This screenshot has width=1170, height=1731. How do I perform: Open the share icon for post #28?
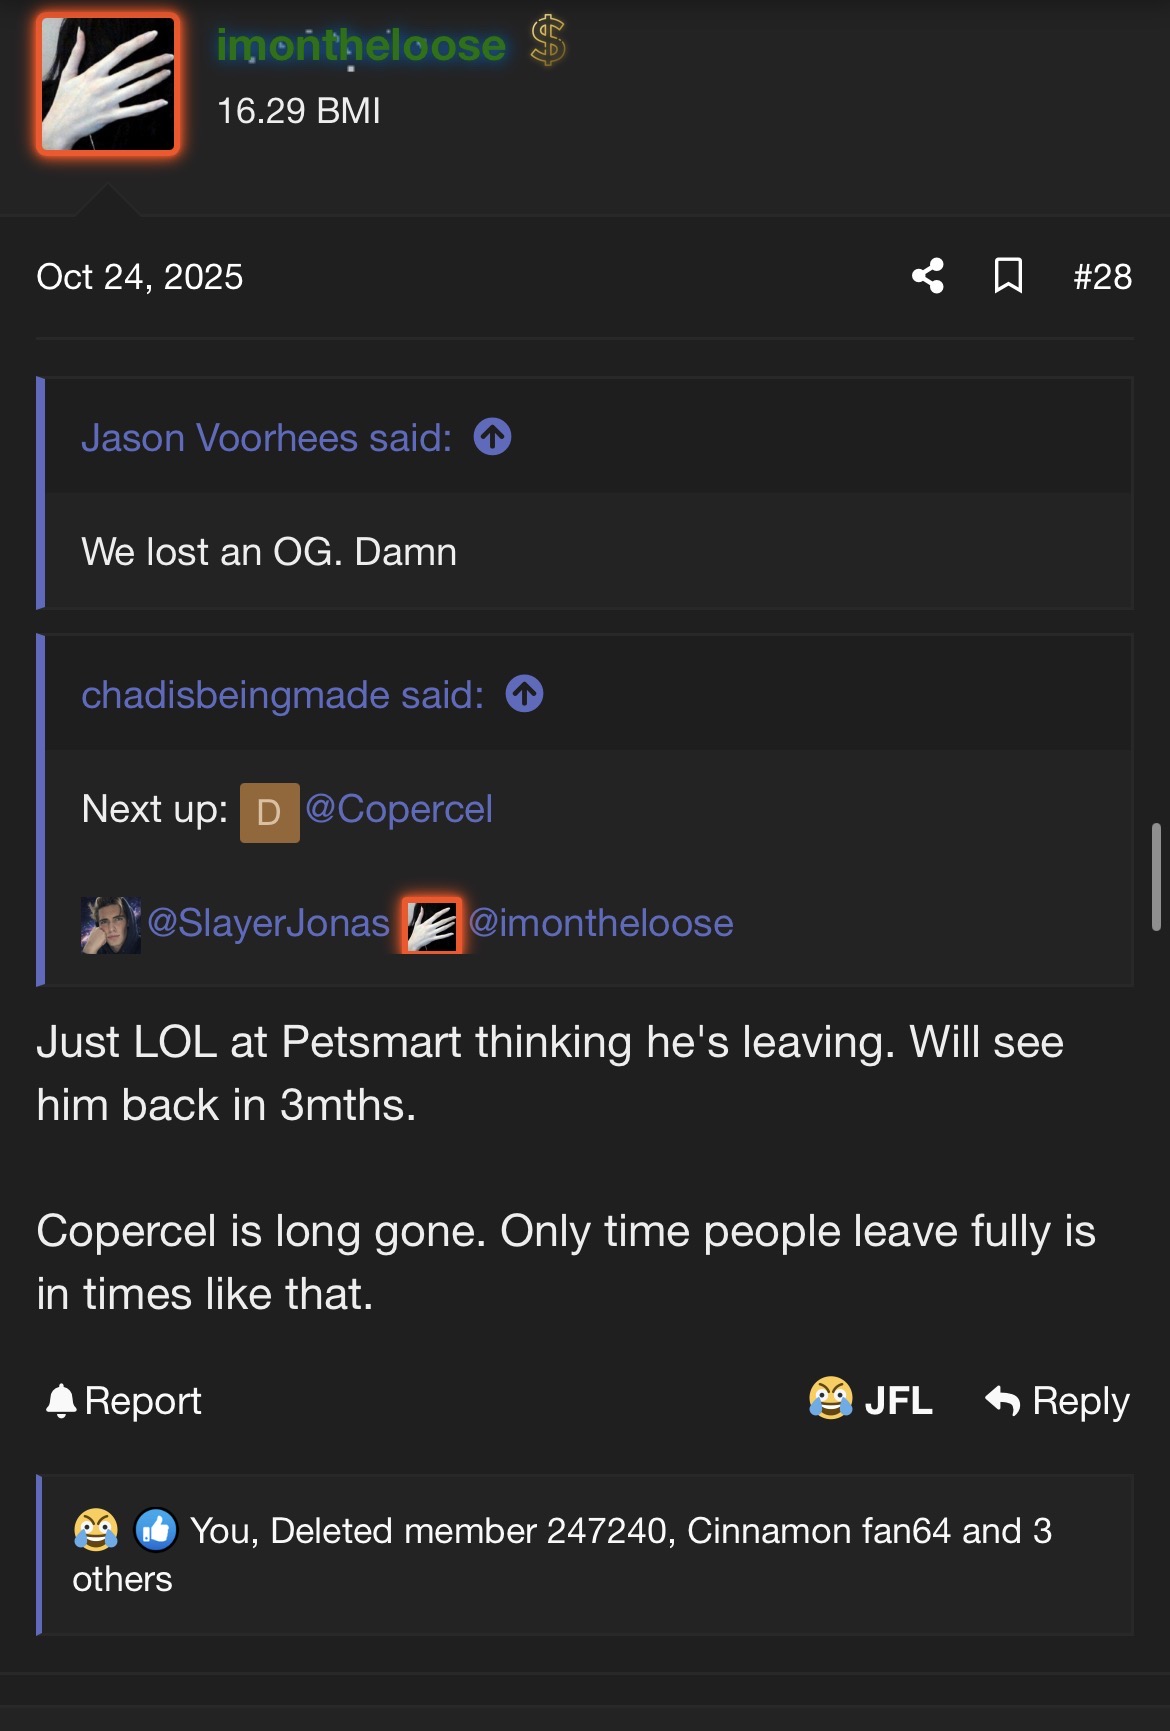tap(928, 276)
